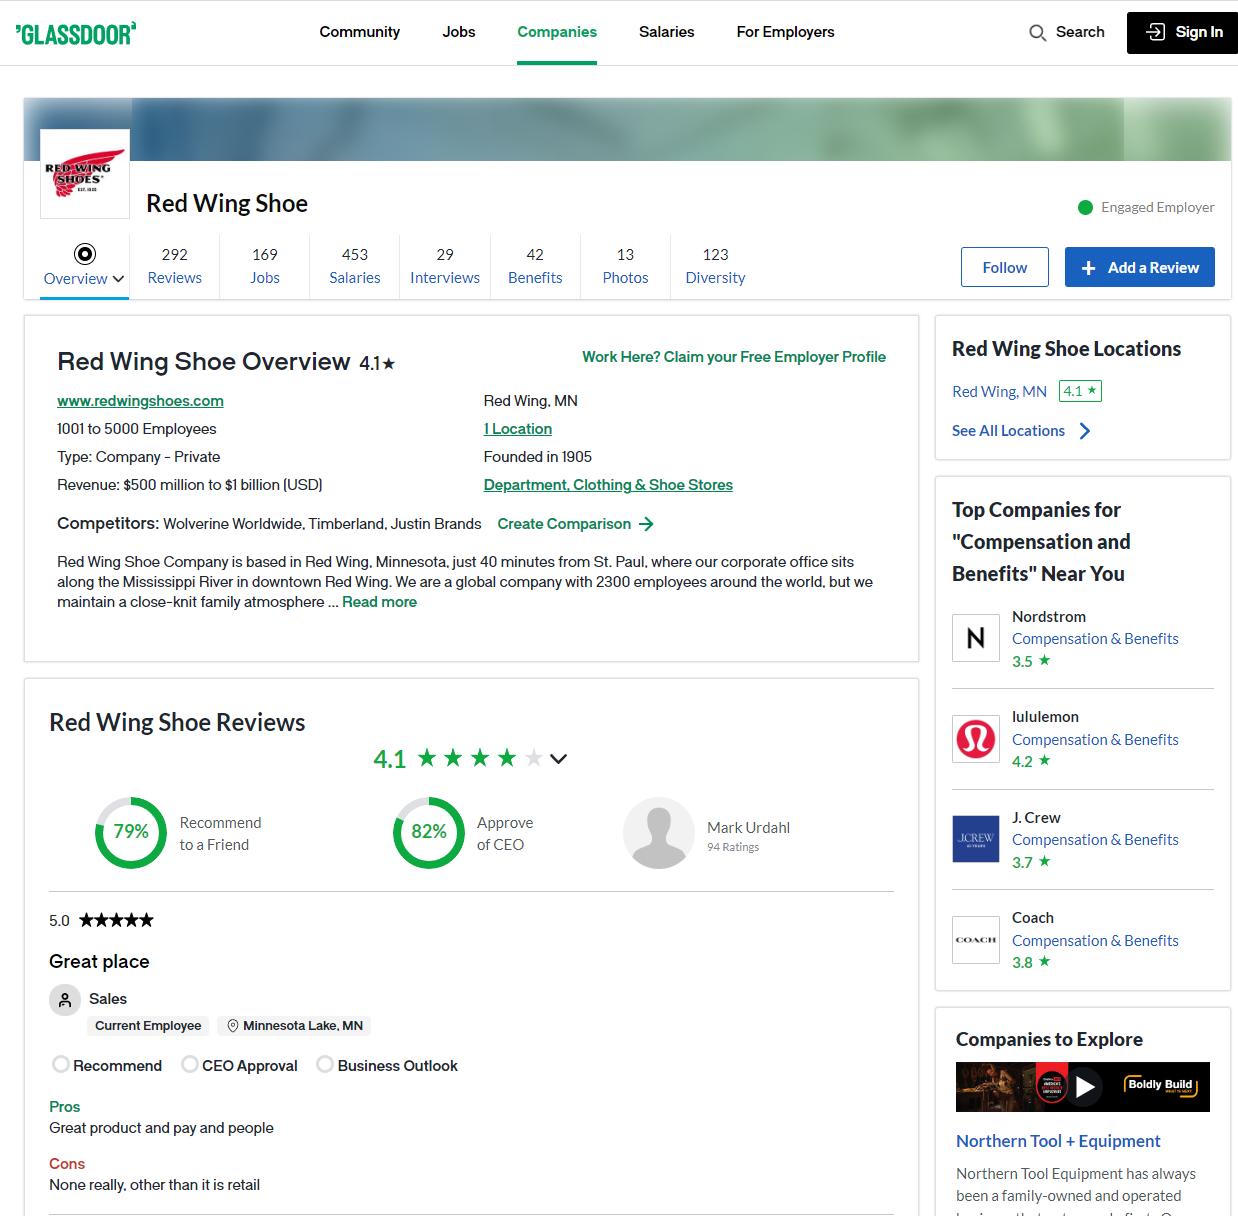Open the Jobs menu item
1238x1216 pixels.
(459, 32)
